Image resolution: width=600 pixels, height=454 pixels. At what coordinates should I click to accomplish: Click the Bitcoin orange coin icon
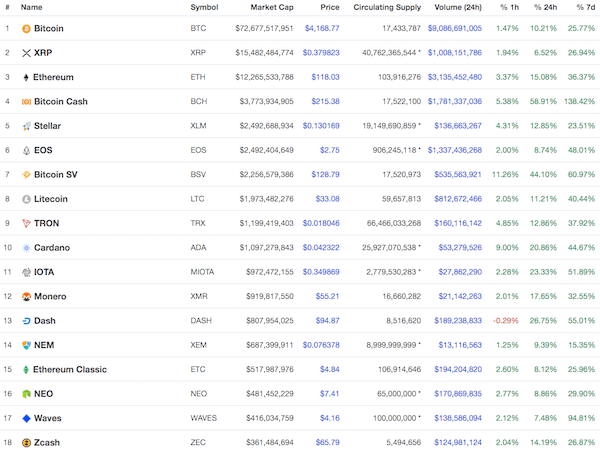pos(26,29)
